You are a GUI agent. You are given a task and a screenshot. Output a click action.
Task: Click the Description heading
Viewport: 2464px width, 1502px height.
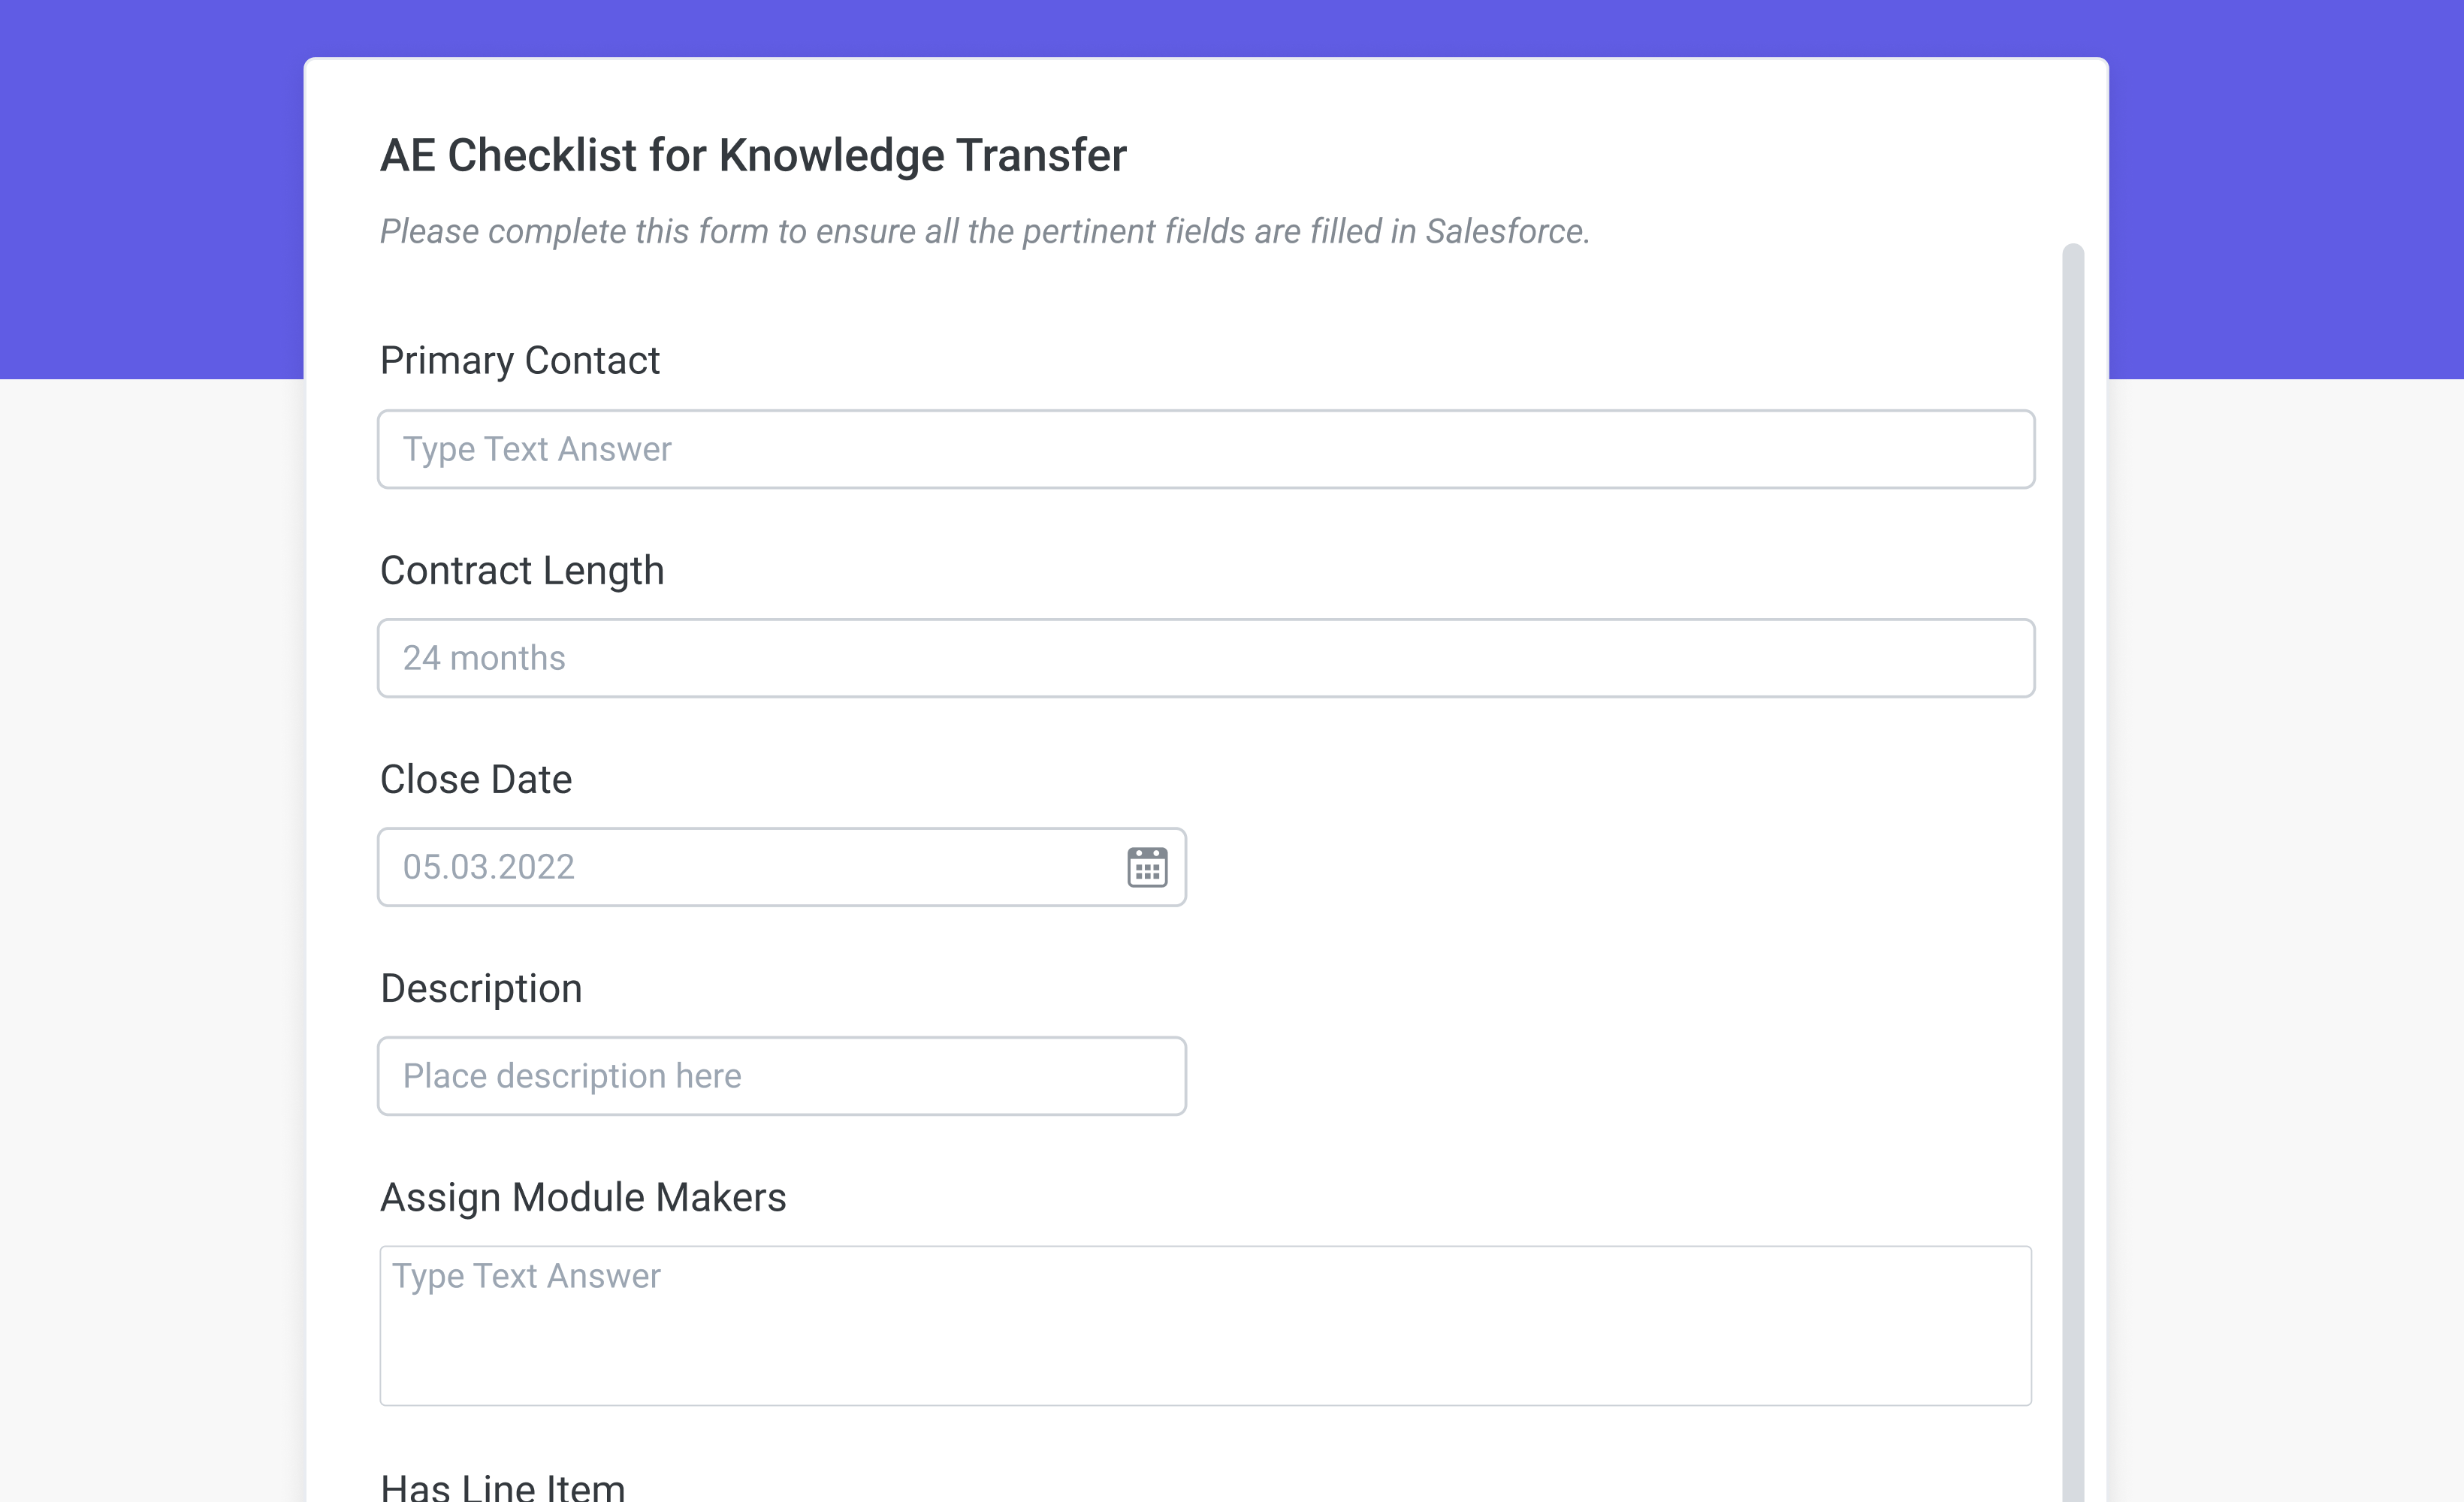pyautogui.click(x=481, y=988)
